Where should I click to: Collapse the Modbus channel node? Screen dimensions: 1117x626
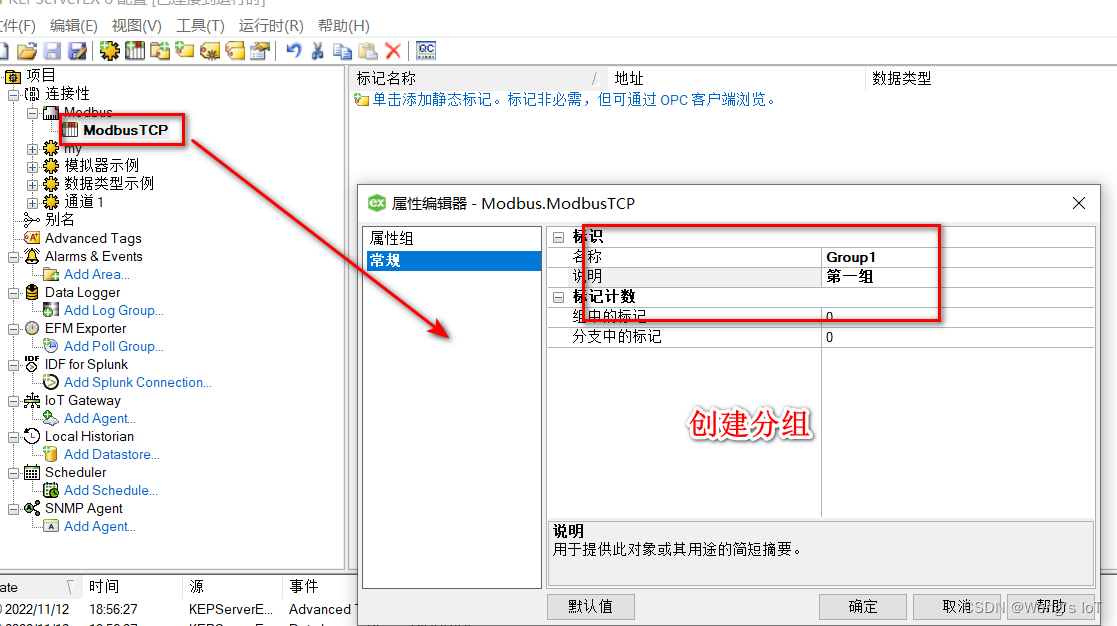tap(32, 113)
